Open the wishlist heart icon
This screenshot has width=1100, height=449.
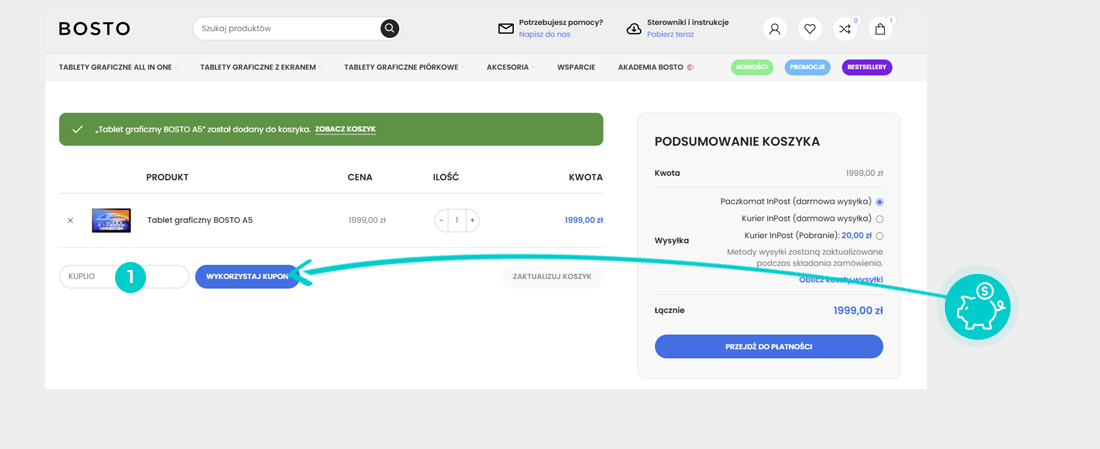810,29
